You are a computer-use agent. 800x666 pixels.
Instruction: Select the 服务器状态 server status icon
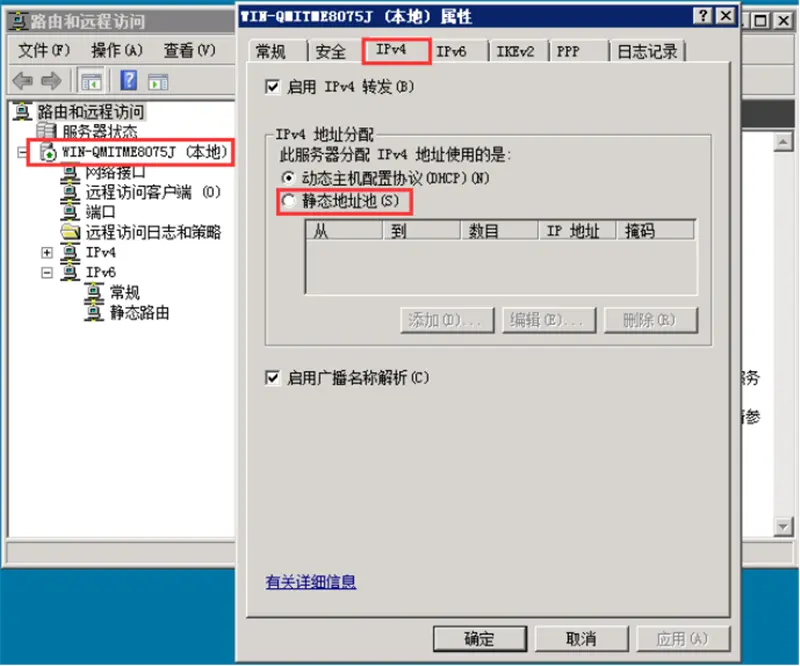point(46,131)
